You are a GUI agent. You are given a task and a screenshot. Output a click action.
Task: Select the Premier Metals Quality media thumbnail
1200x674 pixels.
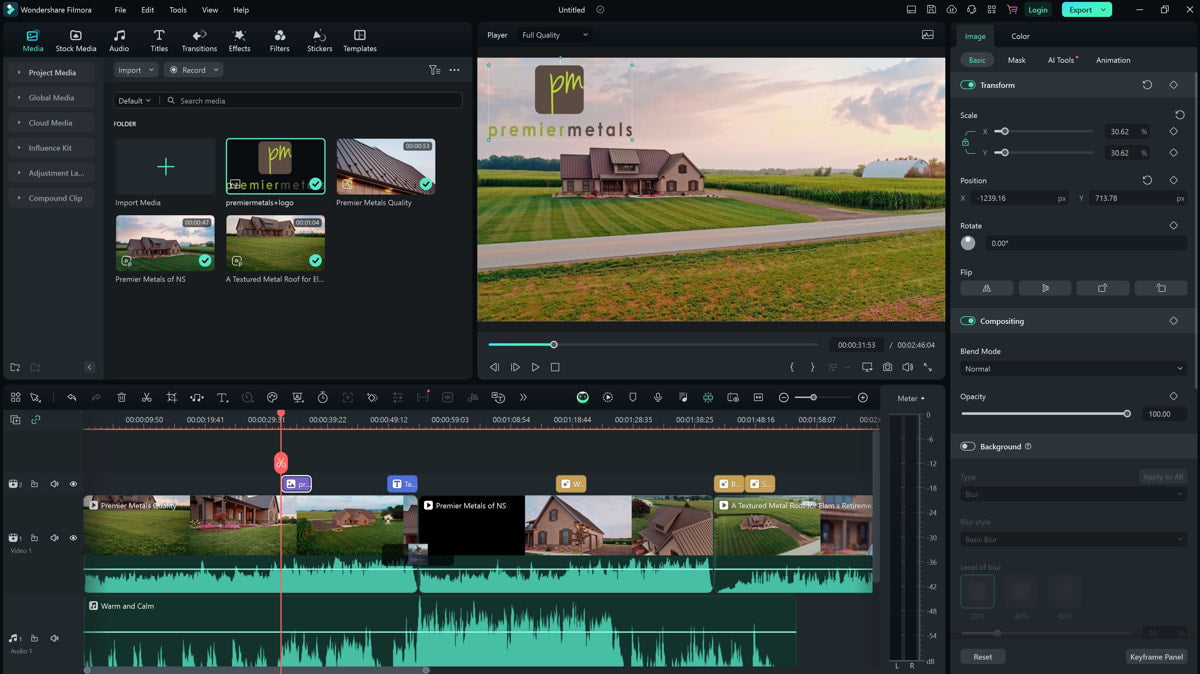385,166
